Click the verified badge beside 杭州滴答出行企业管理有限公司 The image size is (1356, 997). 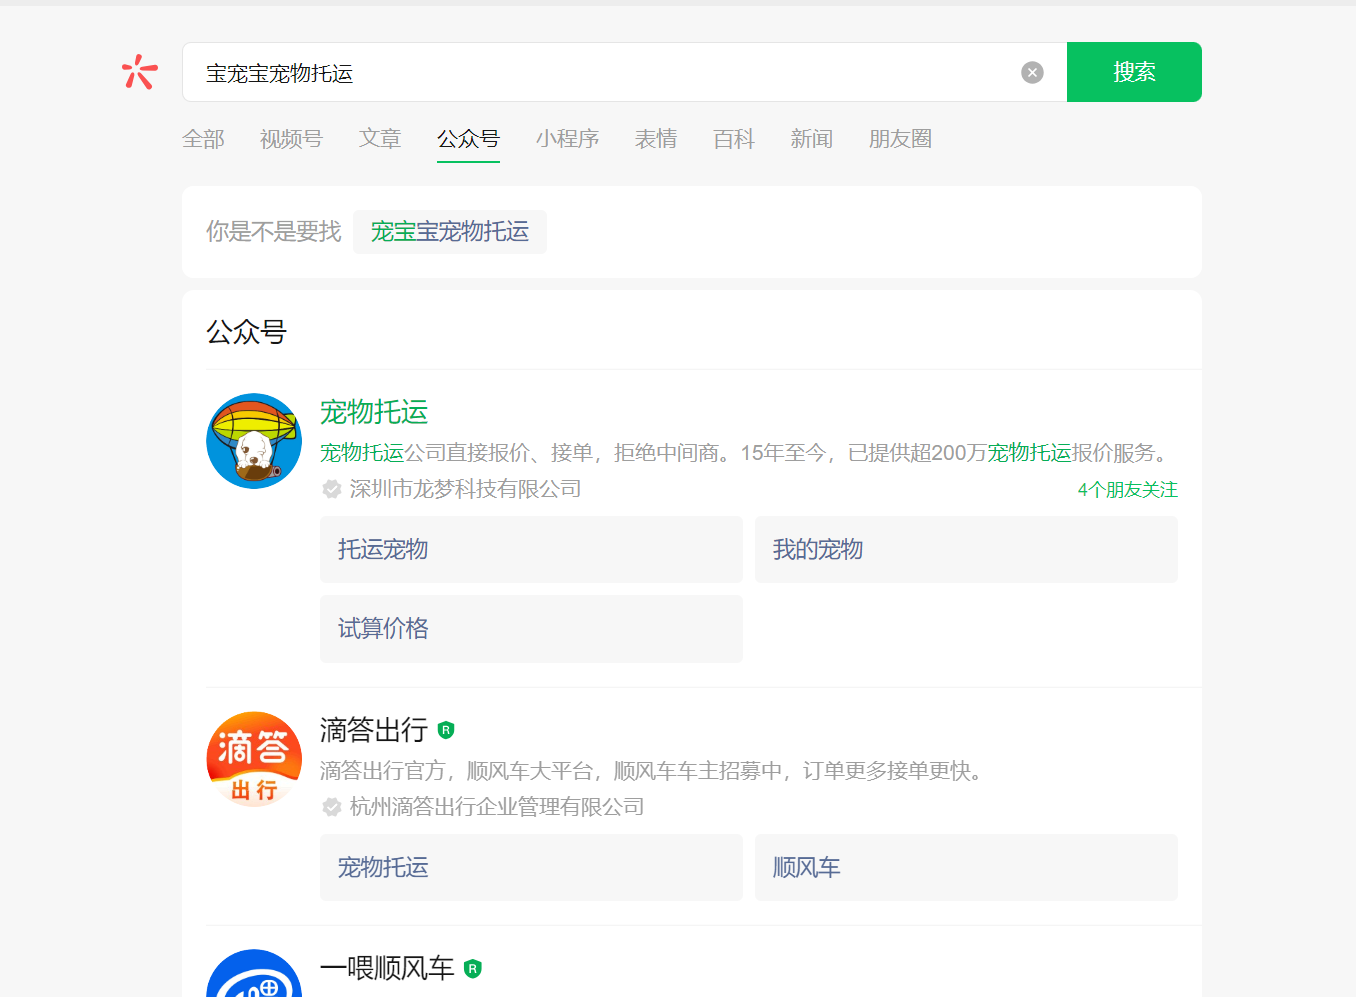point(332,807)
